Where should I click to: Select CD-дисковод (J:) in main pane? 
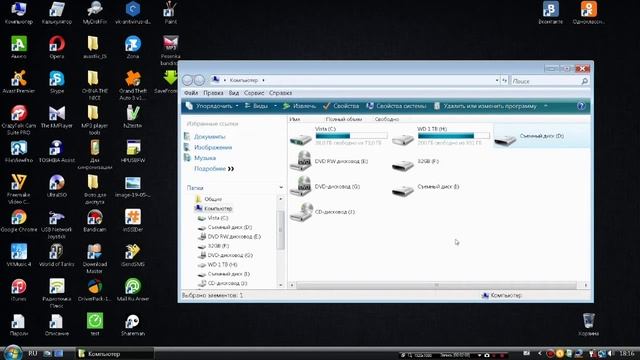point(323,212)
